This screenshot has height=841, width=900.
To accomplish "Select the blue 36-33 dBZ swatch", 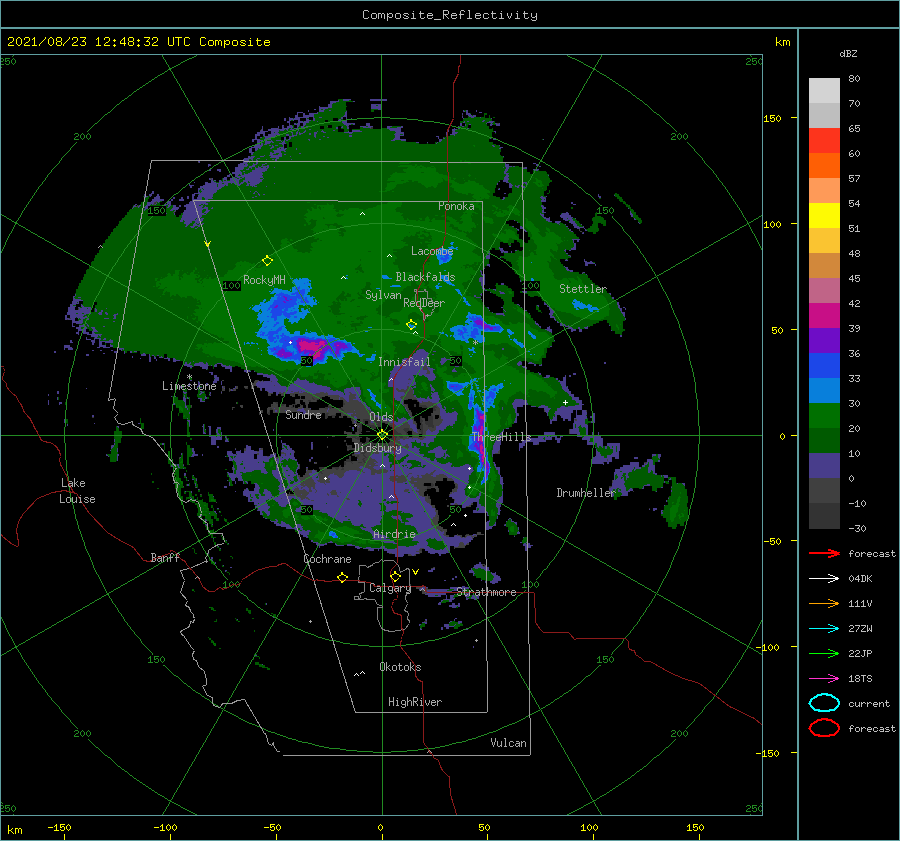I will pos(824,365).
